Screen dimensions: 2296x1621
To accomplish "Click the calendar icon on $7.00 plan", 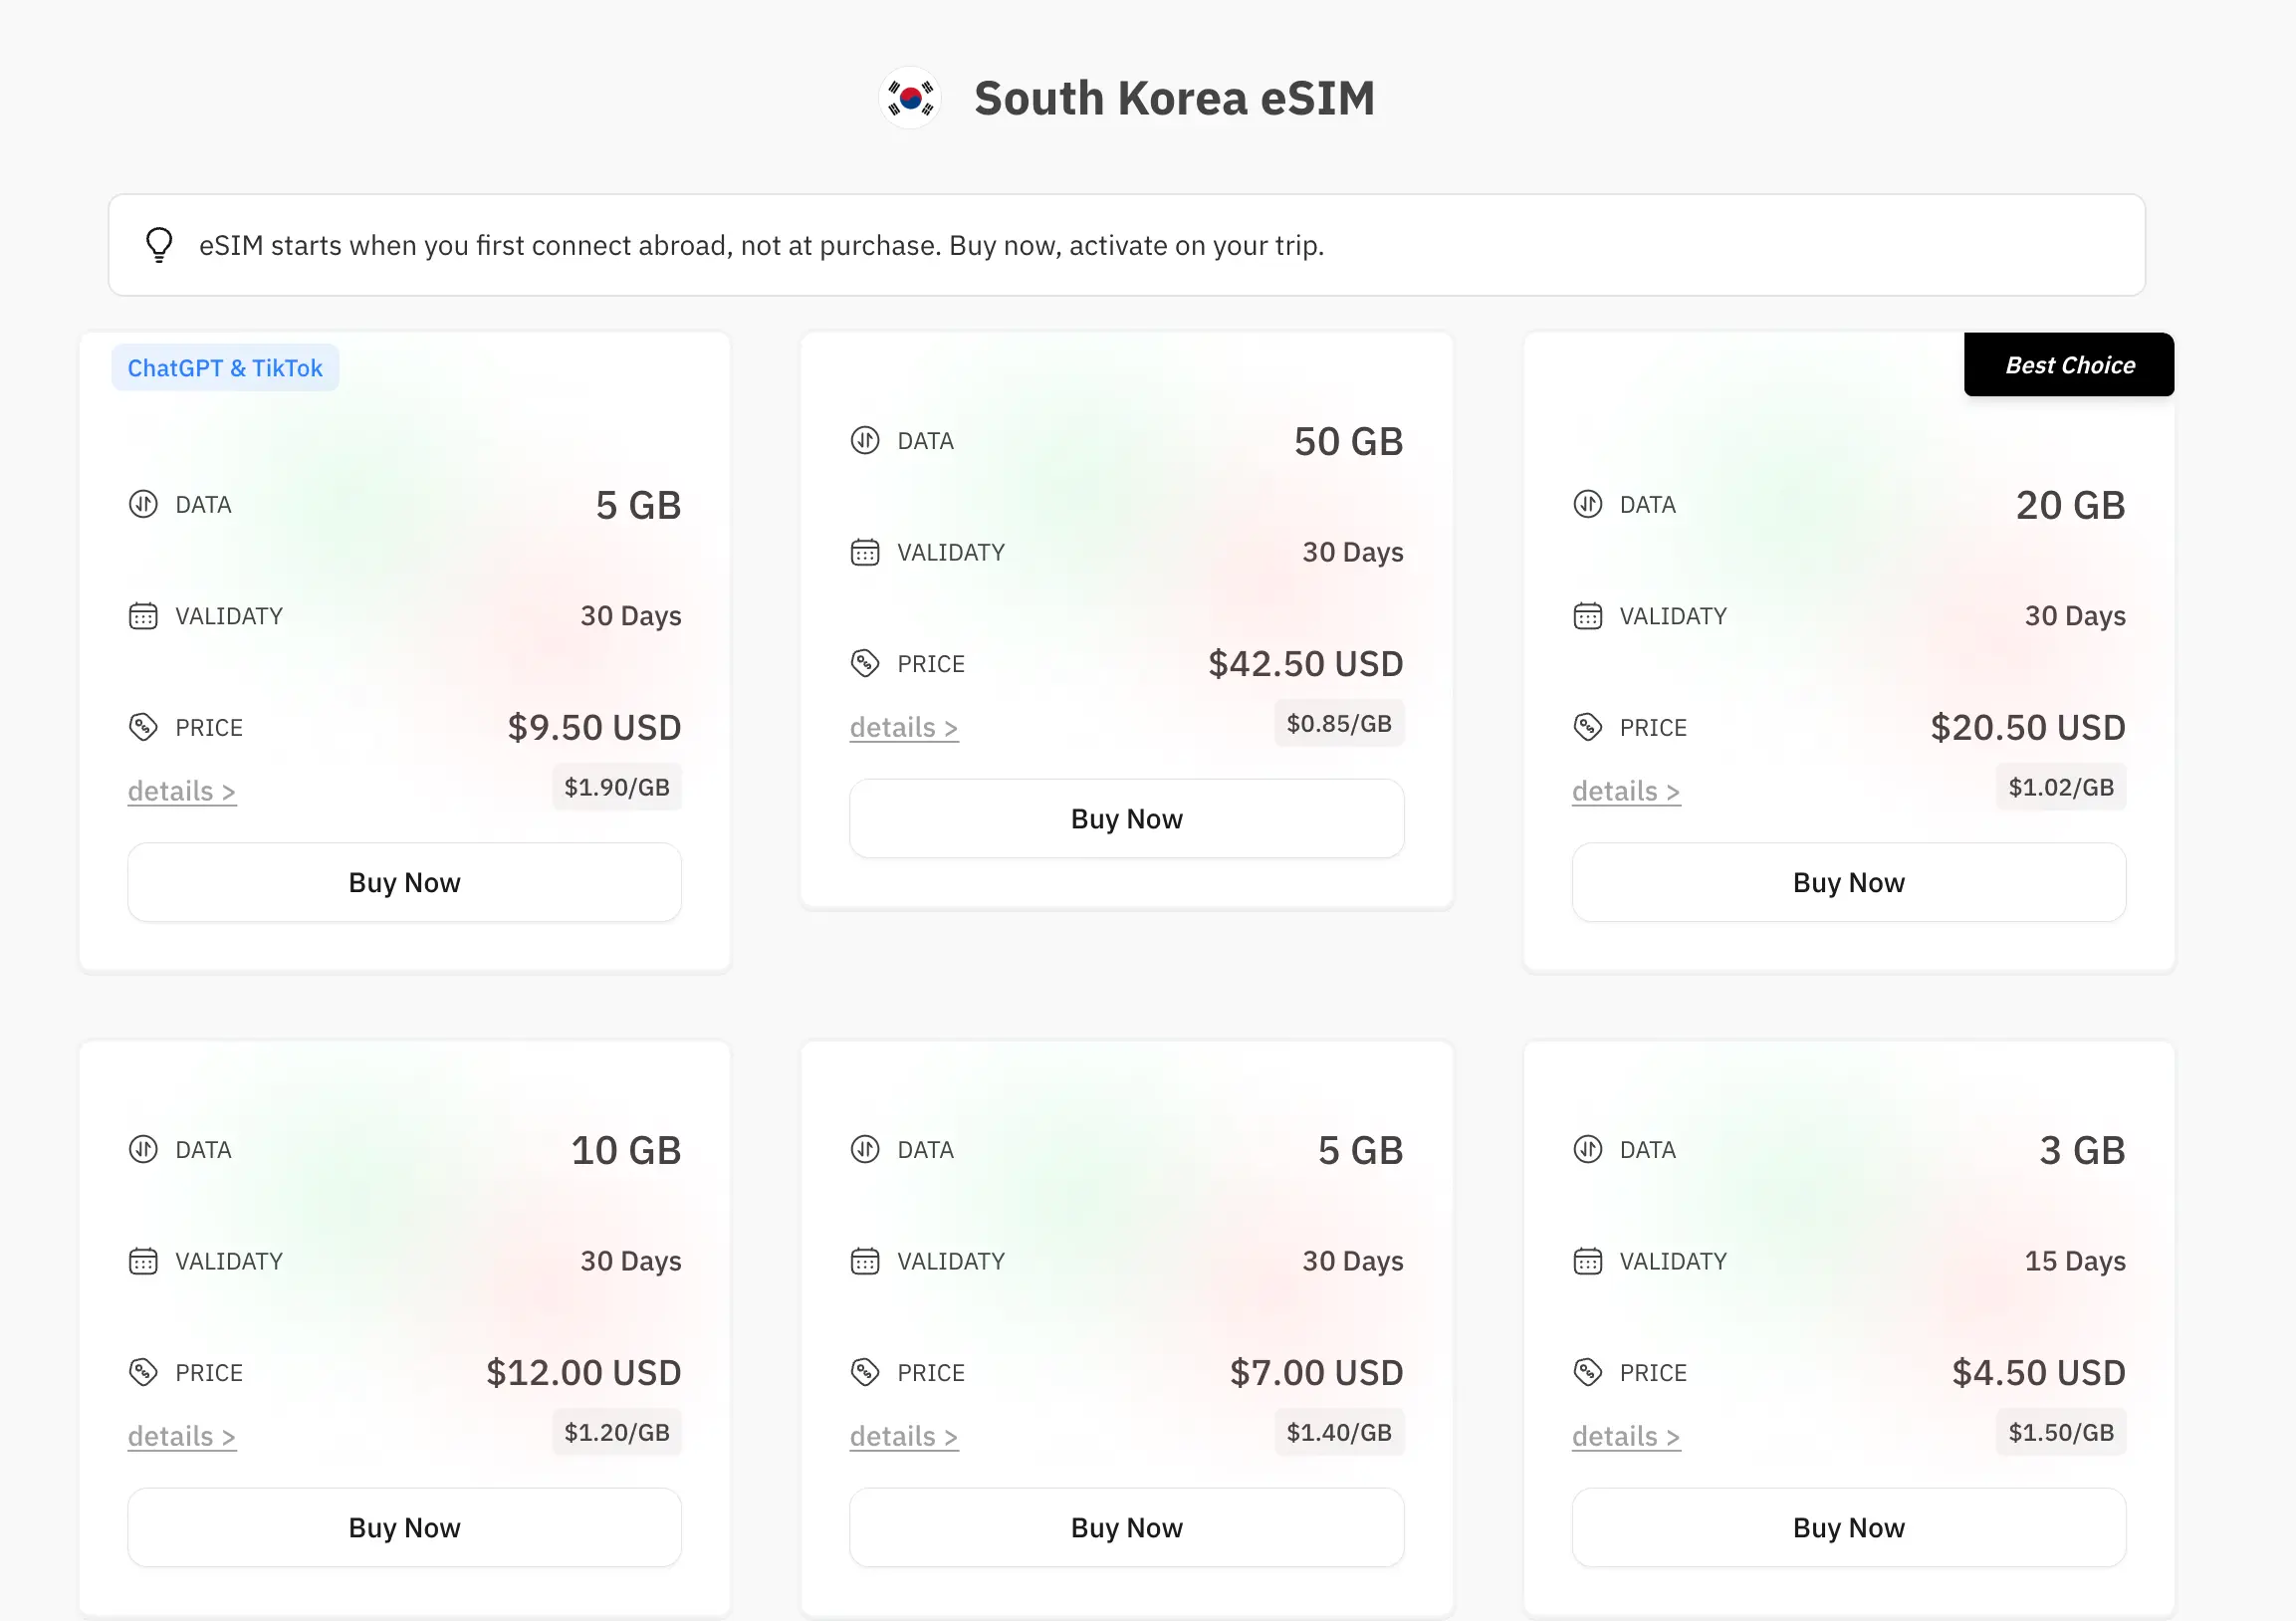I will [x=865, y=1261].
